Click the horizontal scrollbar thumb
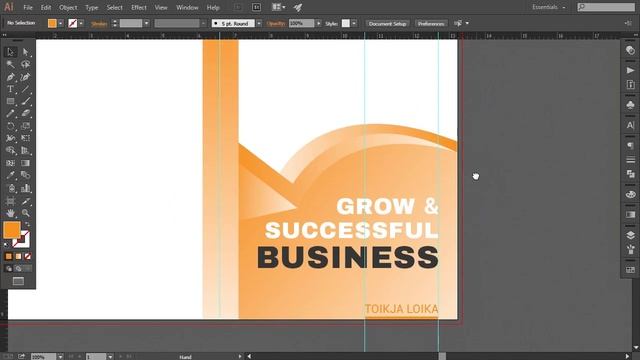 pos(442,356)
